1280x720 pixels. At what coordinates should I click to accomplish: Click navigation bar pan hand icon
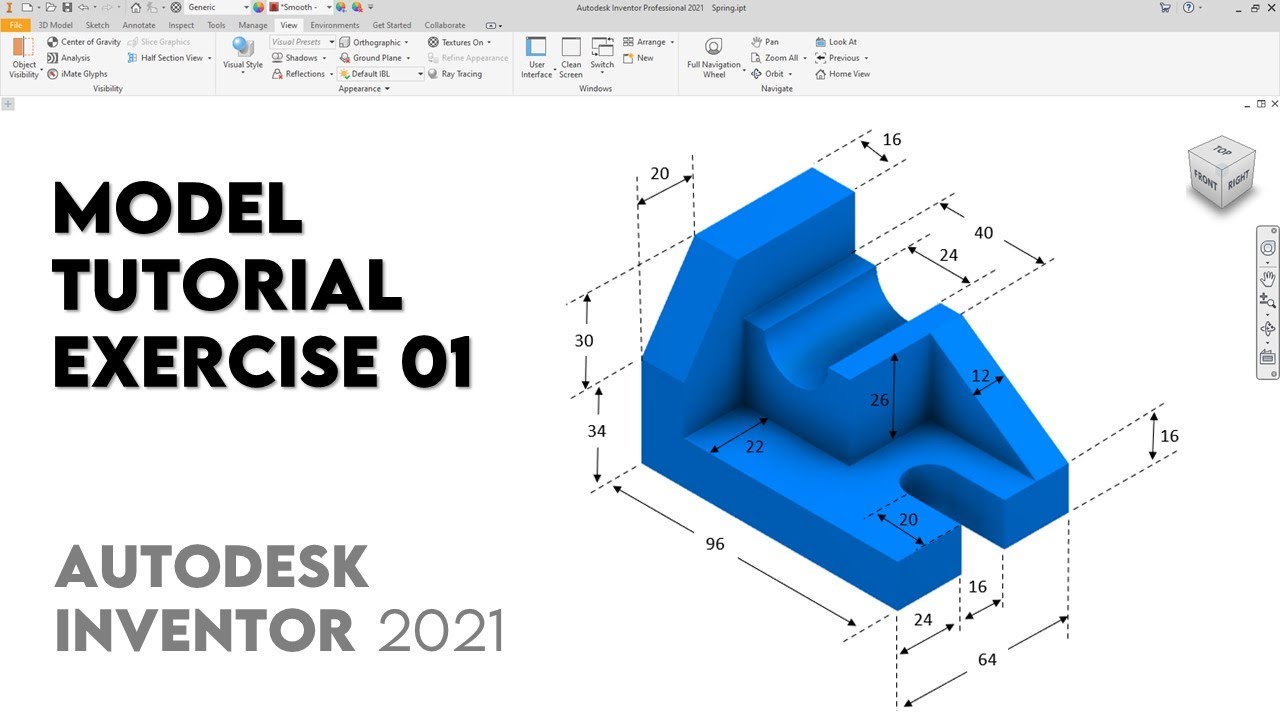coord(1268,277)
